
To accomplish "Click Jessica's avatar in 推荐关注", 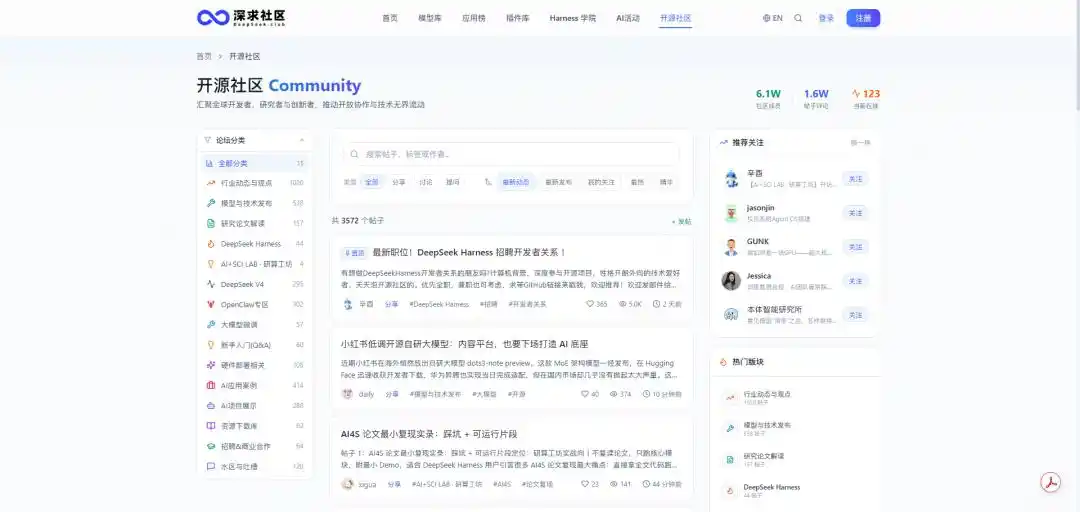I will coord(731,280).
